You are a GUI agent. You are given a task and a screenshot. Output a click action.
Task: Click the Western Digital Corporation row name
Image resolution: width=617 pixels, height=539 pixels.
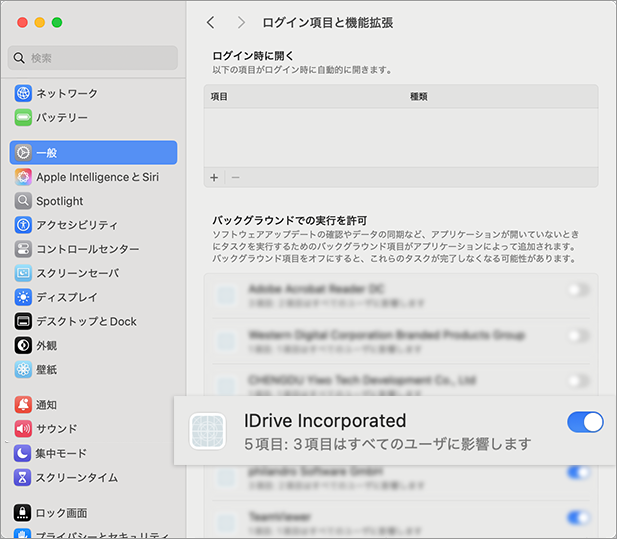tap(386, 335)
